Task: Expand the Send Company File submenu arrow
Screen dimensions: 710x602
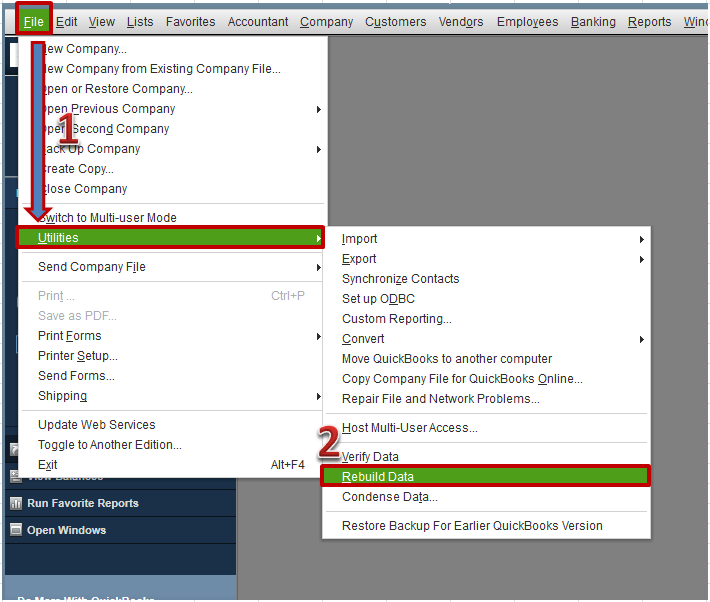Action: (319, 267)
